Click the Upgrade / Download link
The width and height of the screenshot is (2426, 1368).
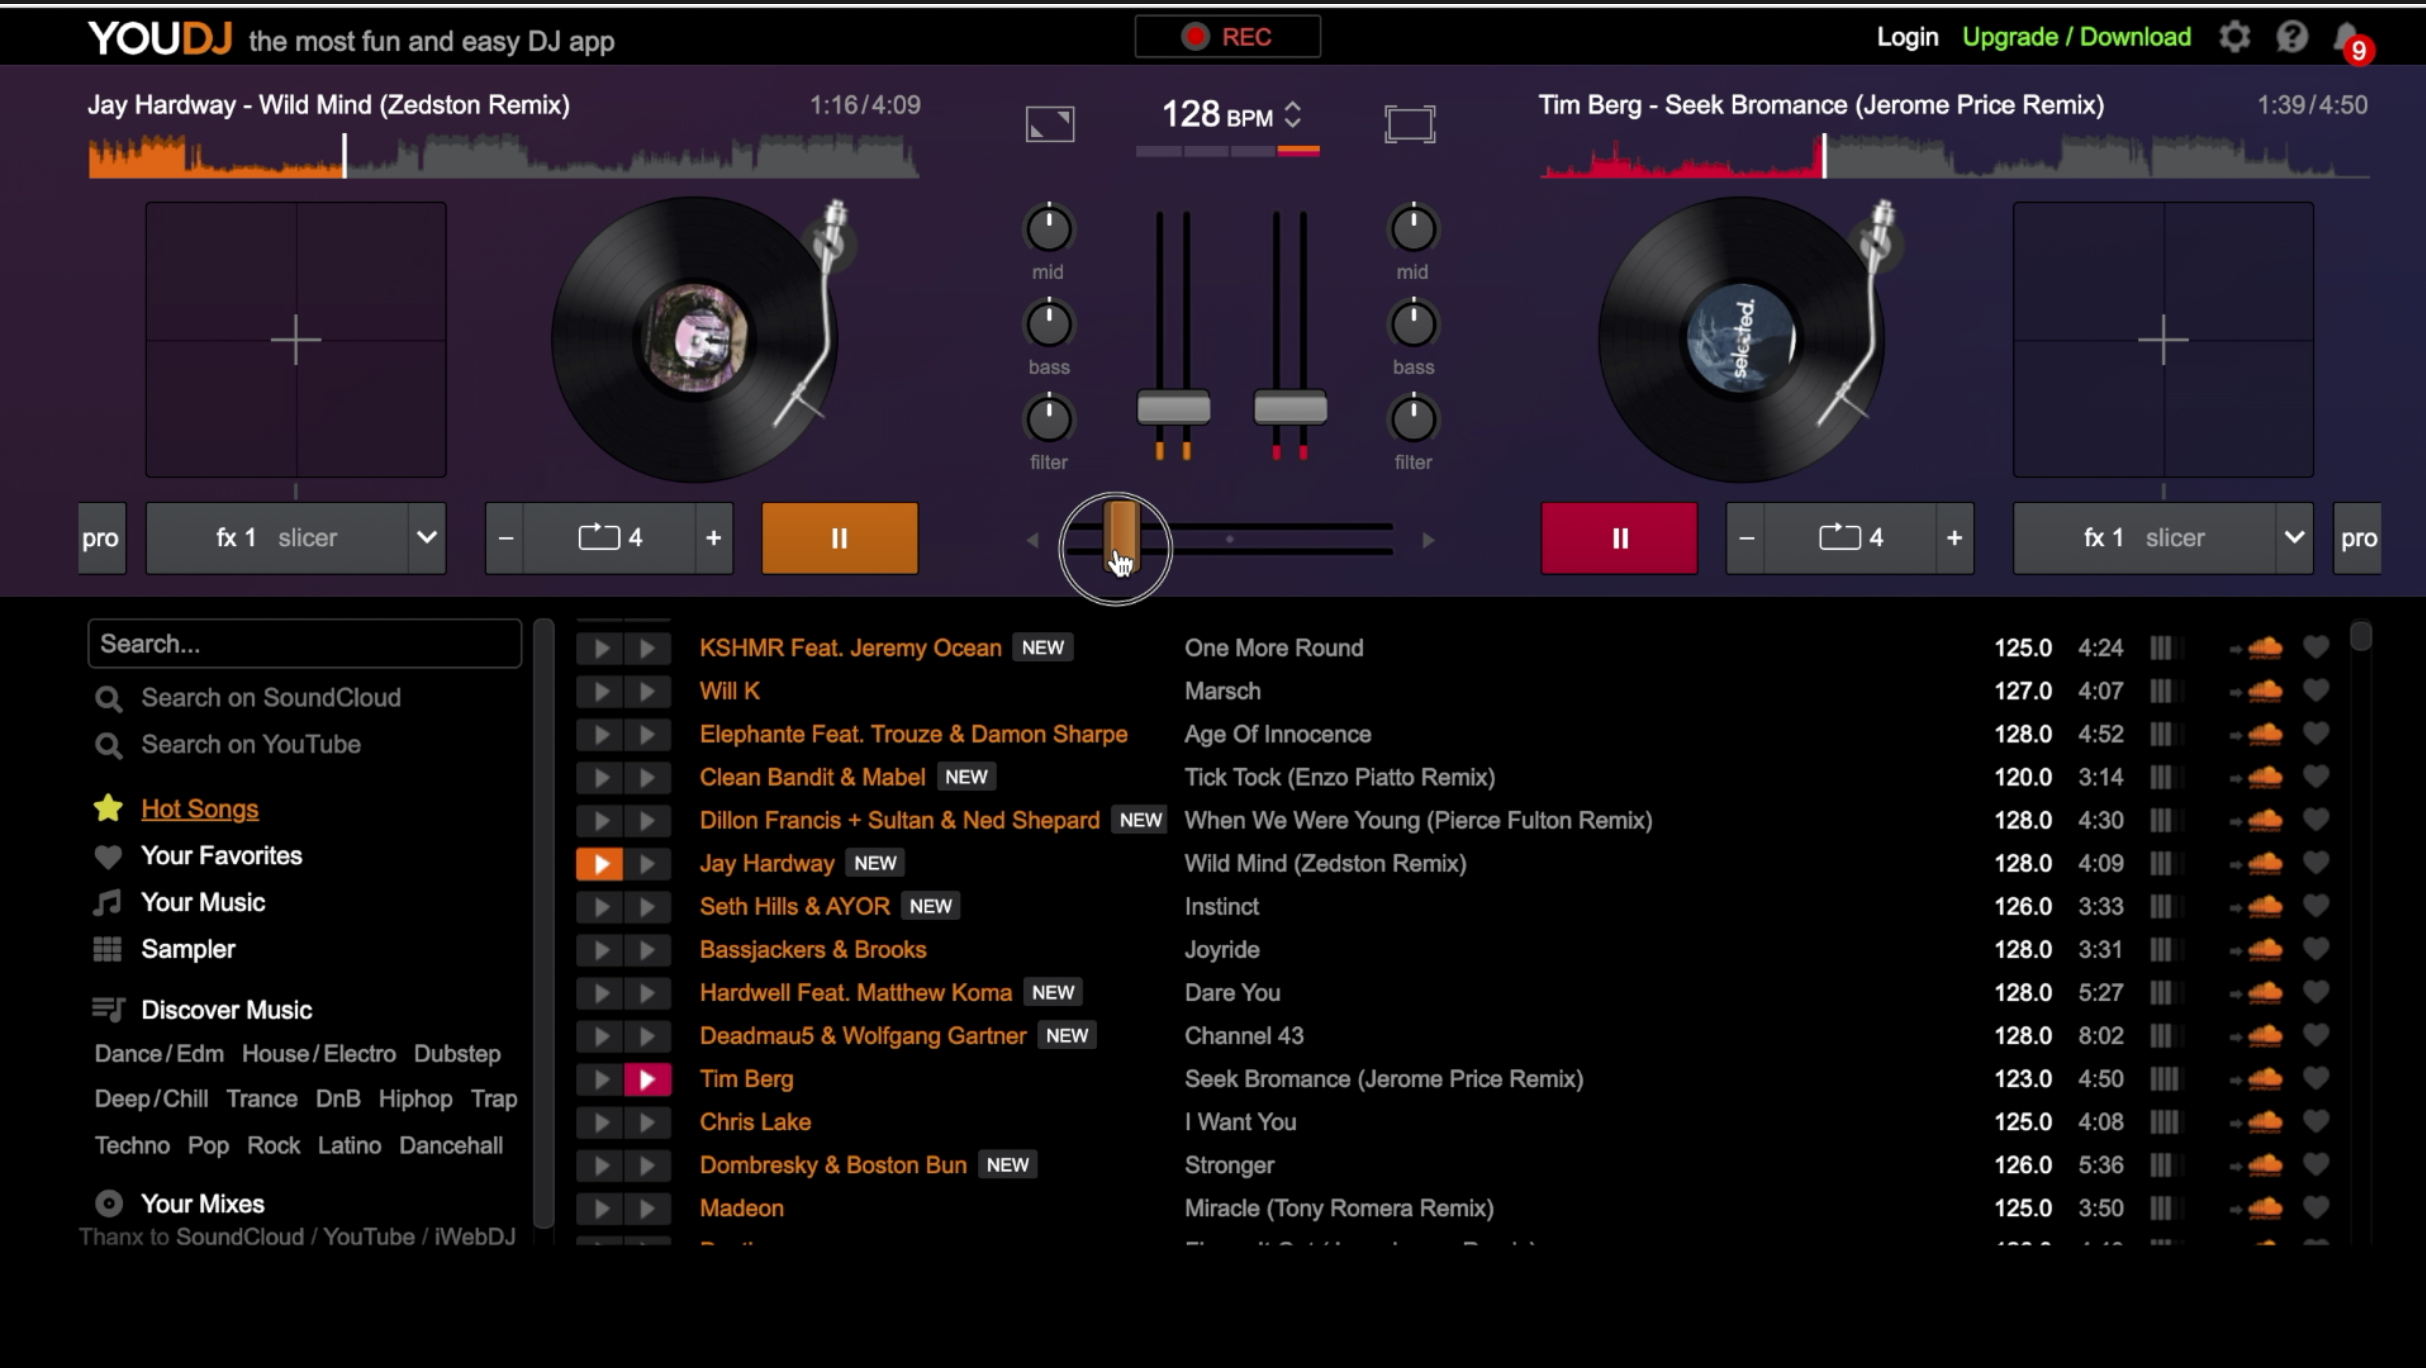click(x=2076, y=36)
